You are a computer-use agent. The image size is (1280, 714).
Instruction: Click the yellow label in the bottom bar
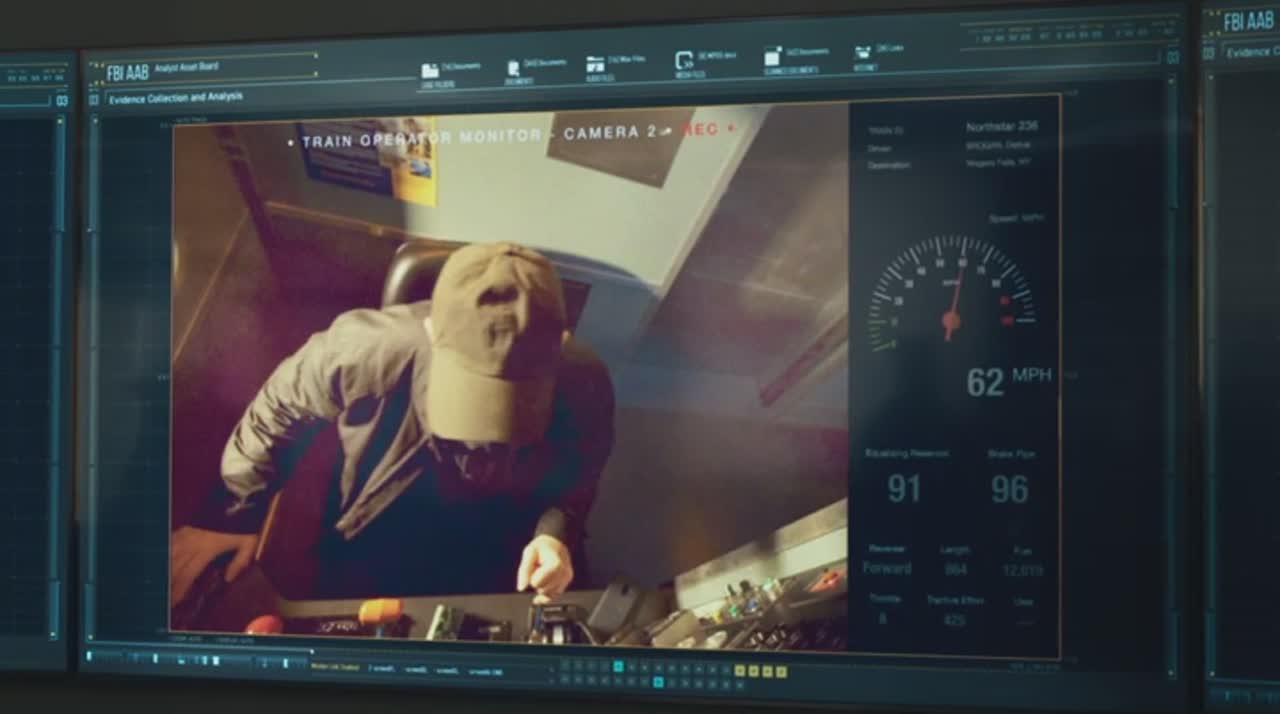pos(325,665)
